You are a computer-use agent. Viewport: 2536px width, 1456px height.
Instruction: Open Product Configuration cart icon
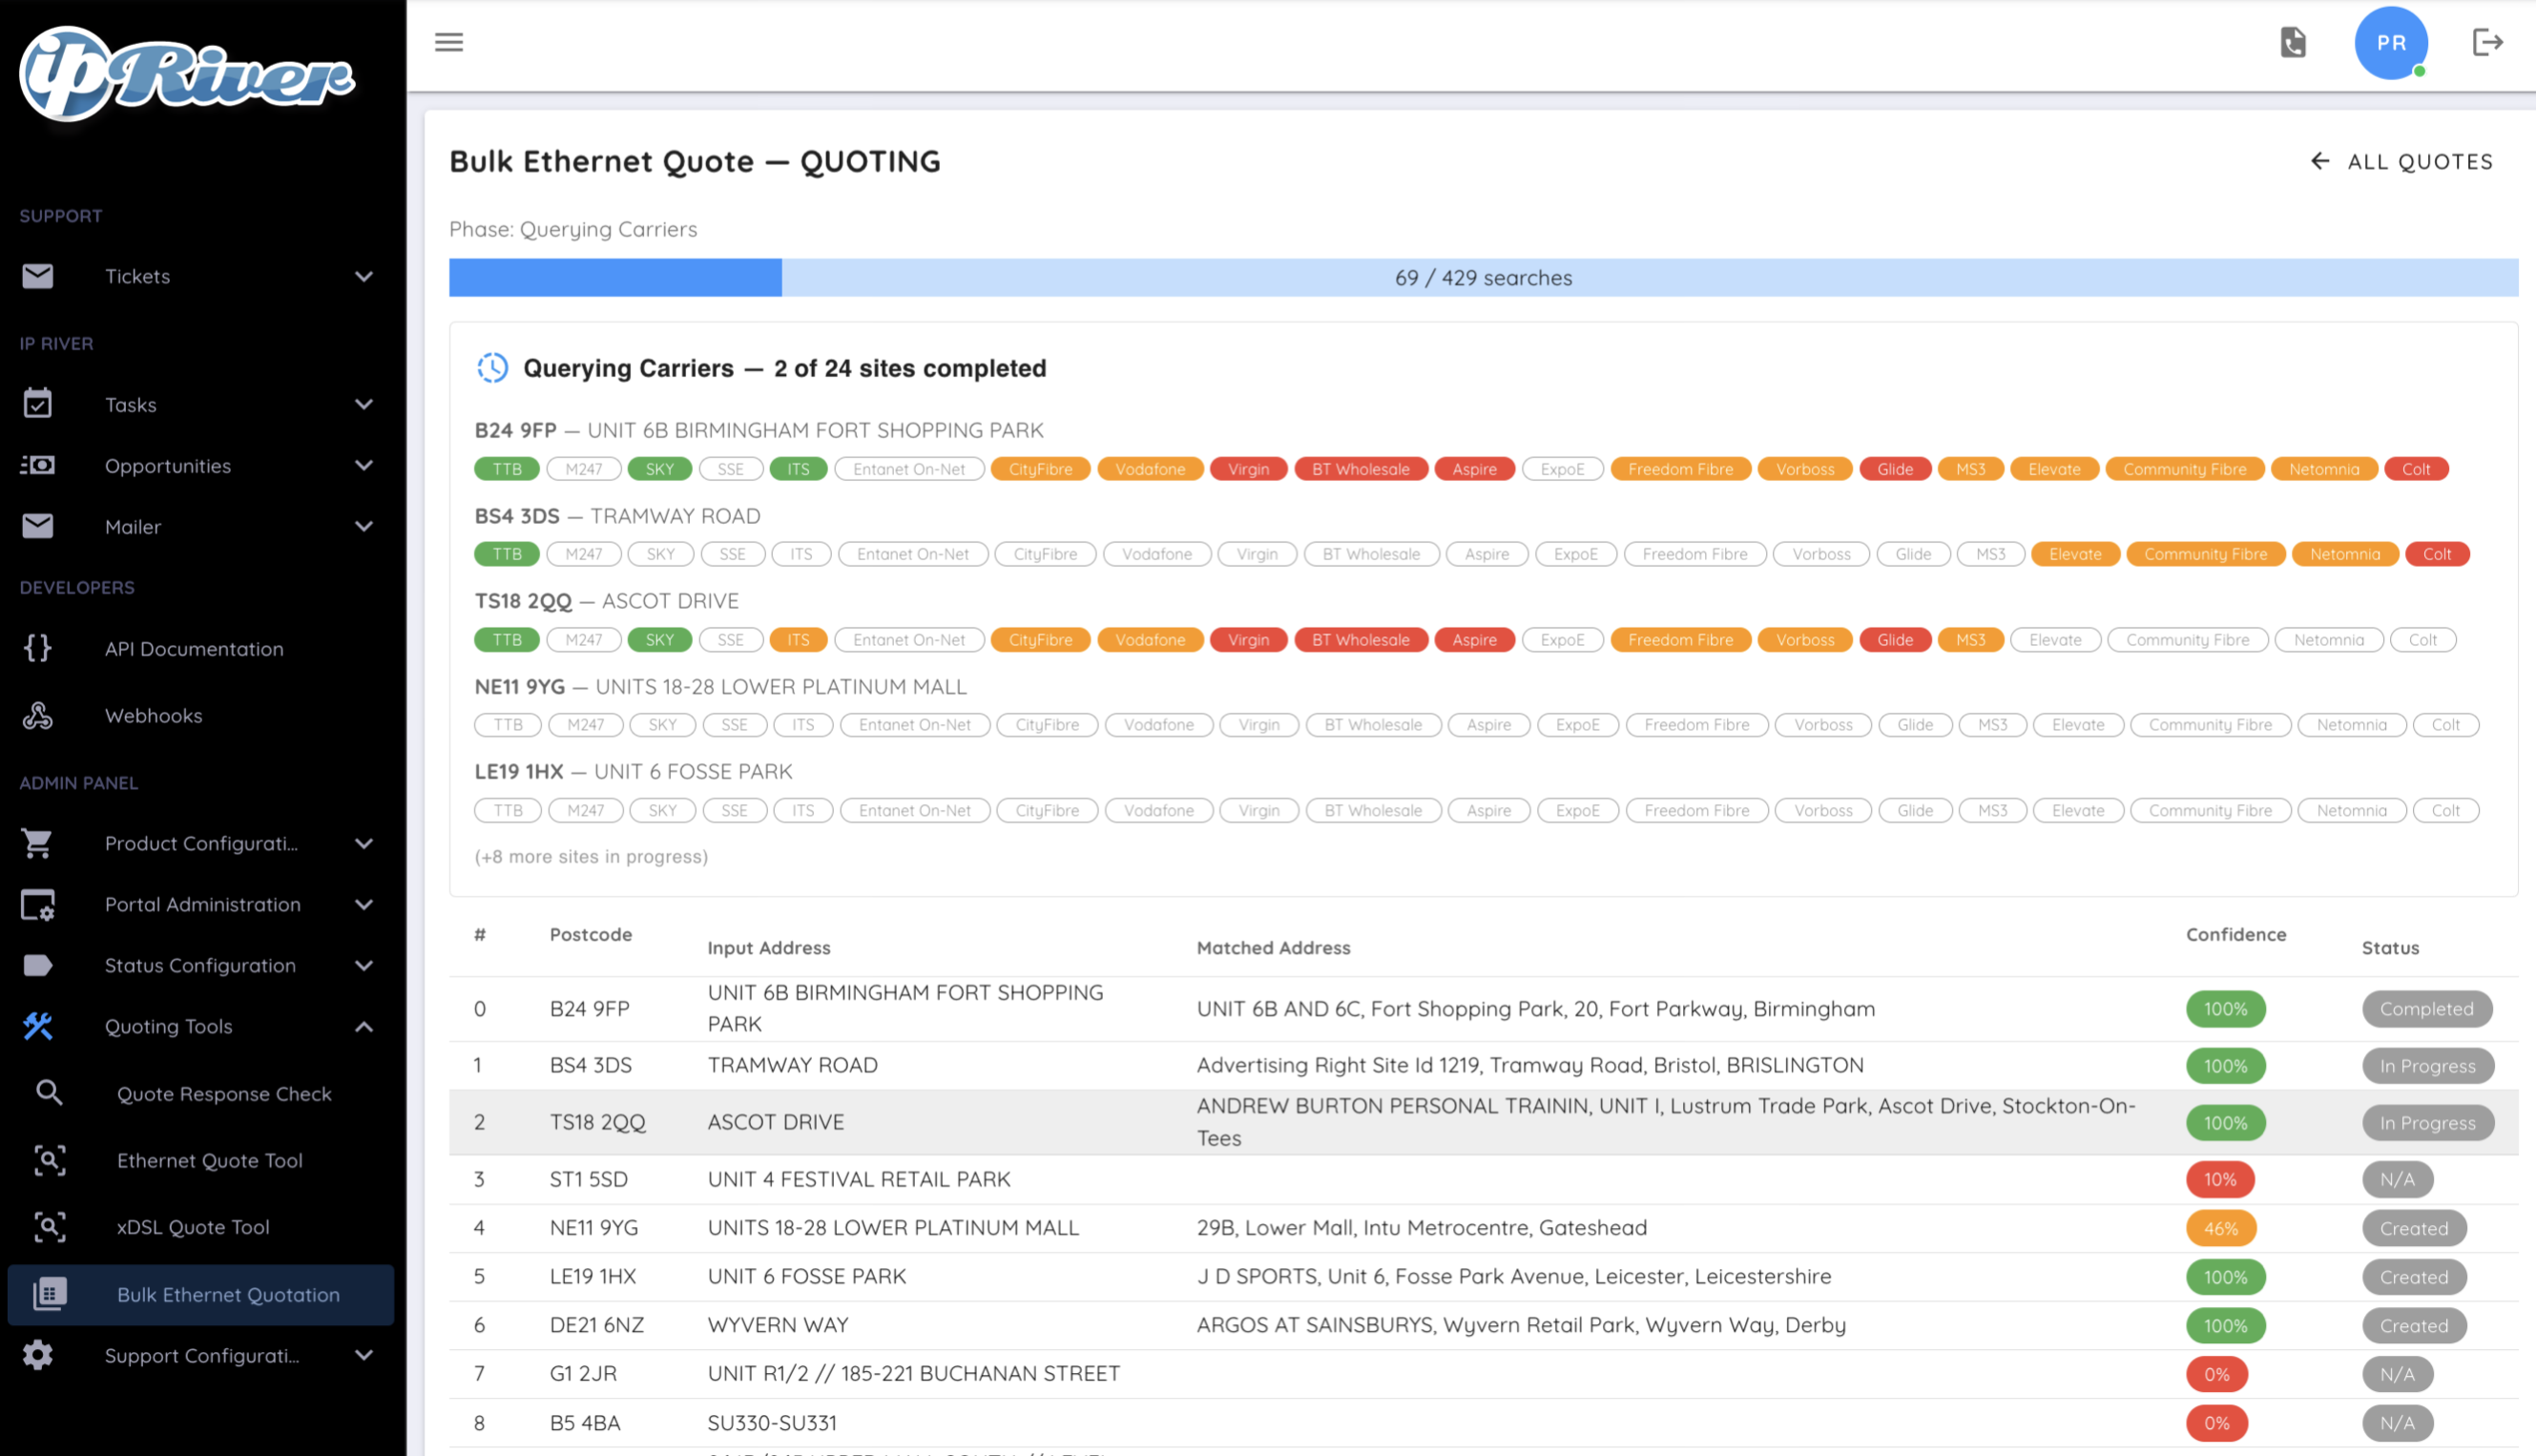(x=38, y=843)
